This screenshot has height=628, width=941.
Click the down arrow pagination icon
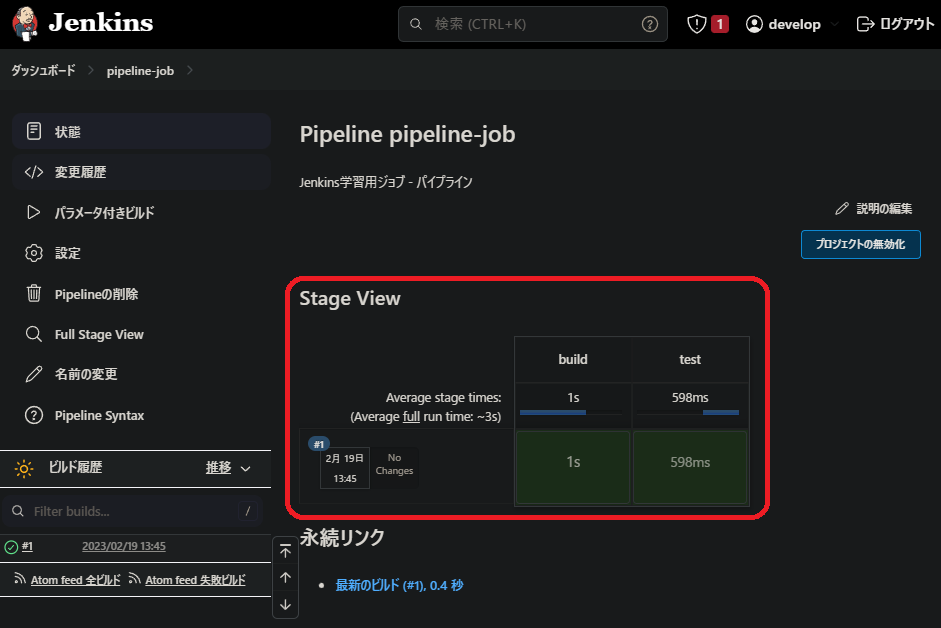tap(286, 605)
